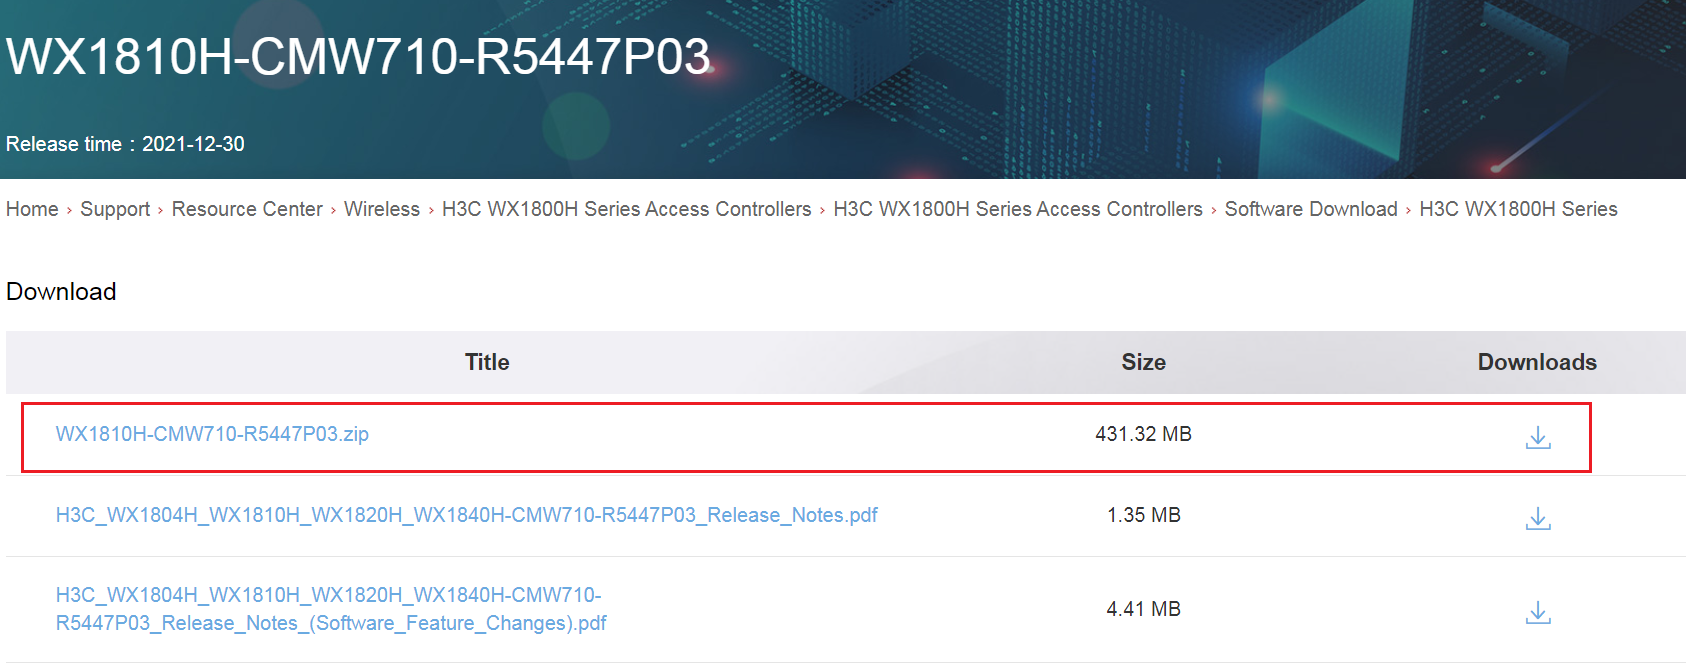This screenshot has width=1686, height=669.
Task: Click download icon for 4.41 MB Feature Changes pdf
Action: [1538, 613]
